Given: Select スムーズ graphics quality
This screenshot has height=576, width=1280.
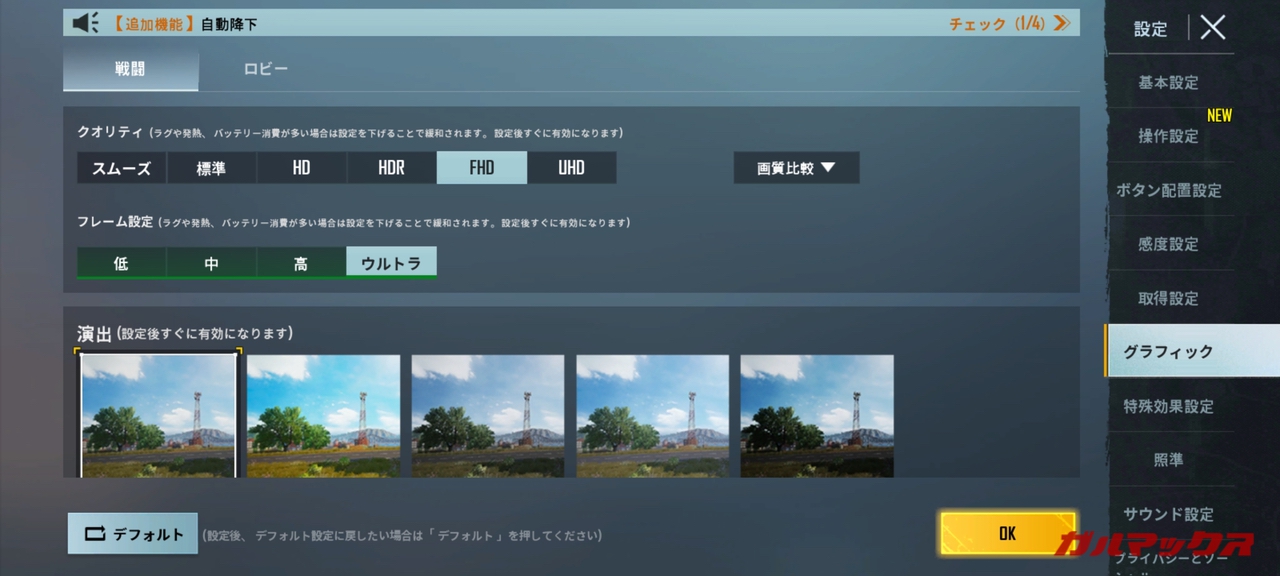Looking at the screenshot, I should pyautogui.click(x=122, y=168).
